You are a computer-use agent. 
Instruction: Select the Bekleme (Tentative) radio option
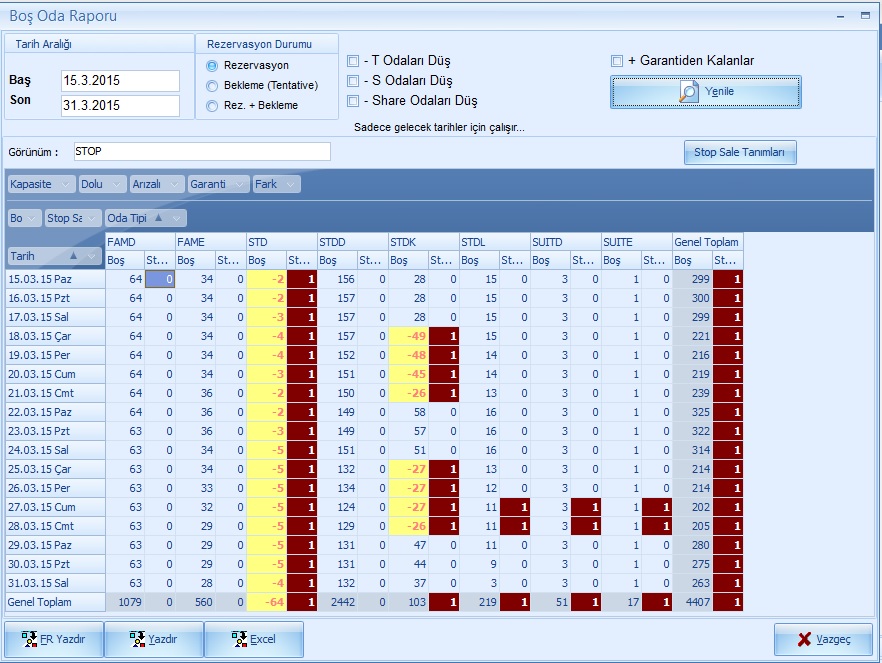212,85
